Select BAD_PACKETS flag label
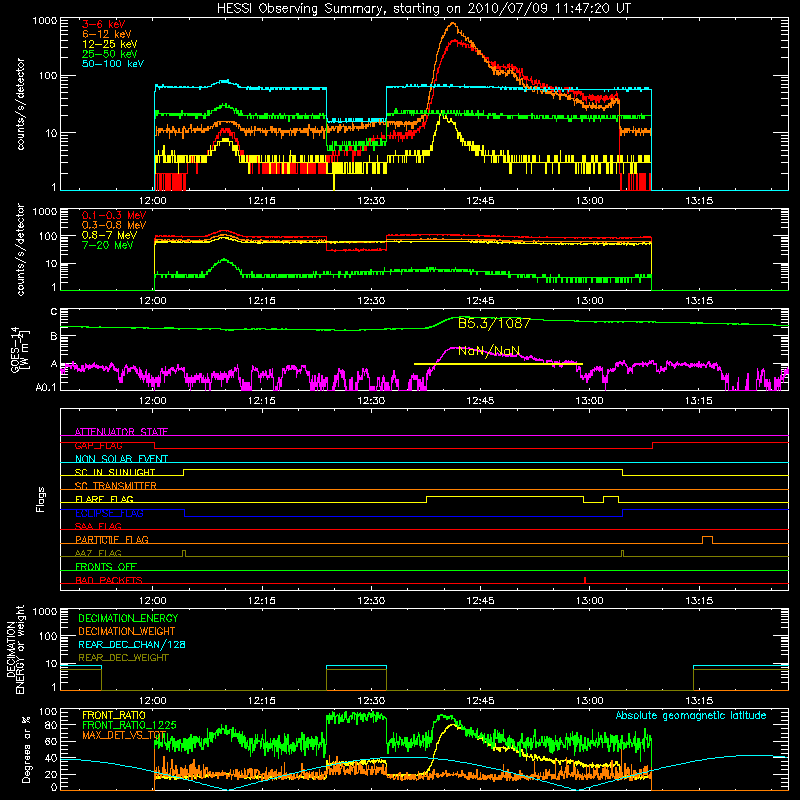This screenshot has width=800, height=800. pyautogui.click(x=109, y=580)
